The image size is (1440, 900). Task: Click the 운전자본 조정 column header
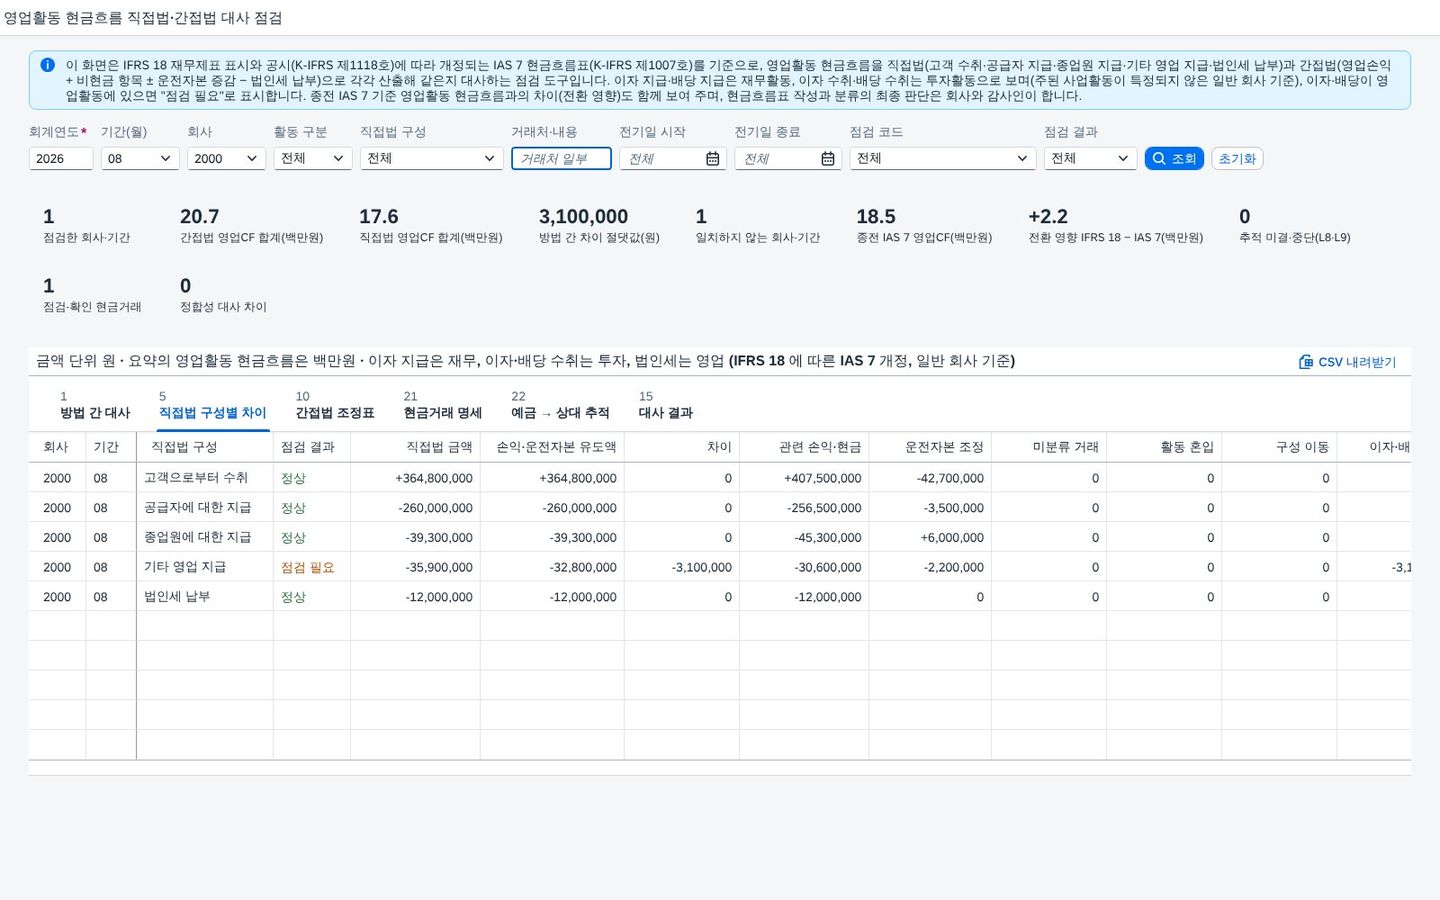pyautogui.click(x=930, y=447)
